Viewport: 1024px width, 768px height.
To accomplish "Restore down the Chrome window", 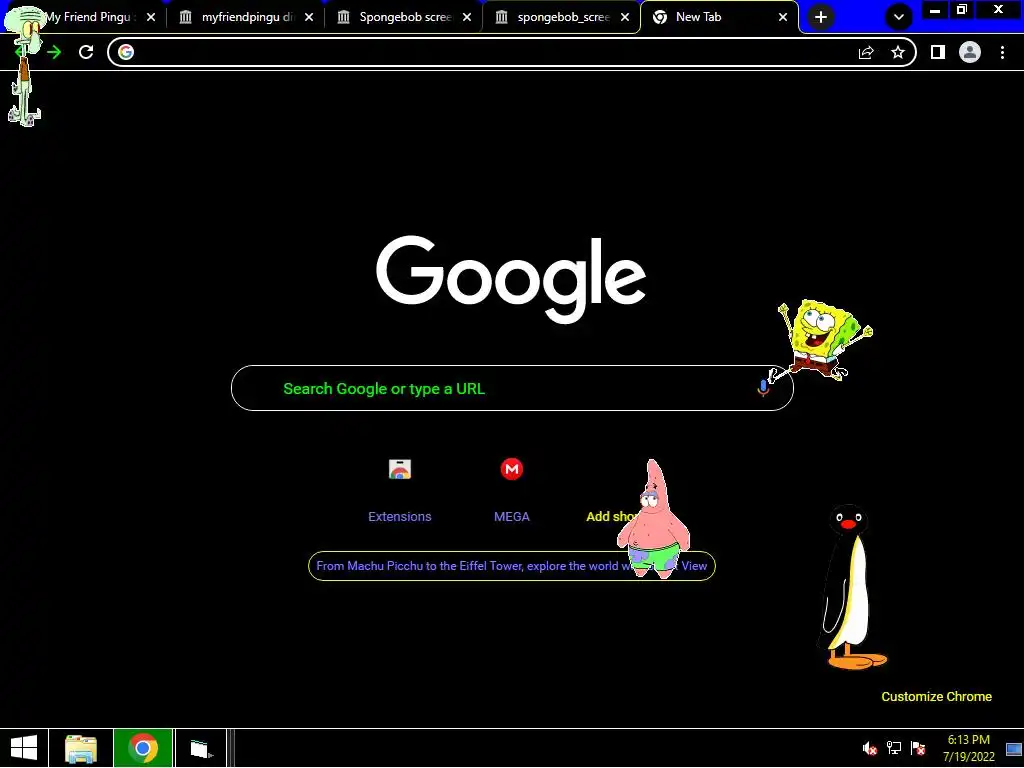I will 962,10.
